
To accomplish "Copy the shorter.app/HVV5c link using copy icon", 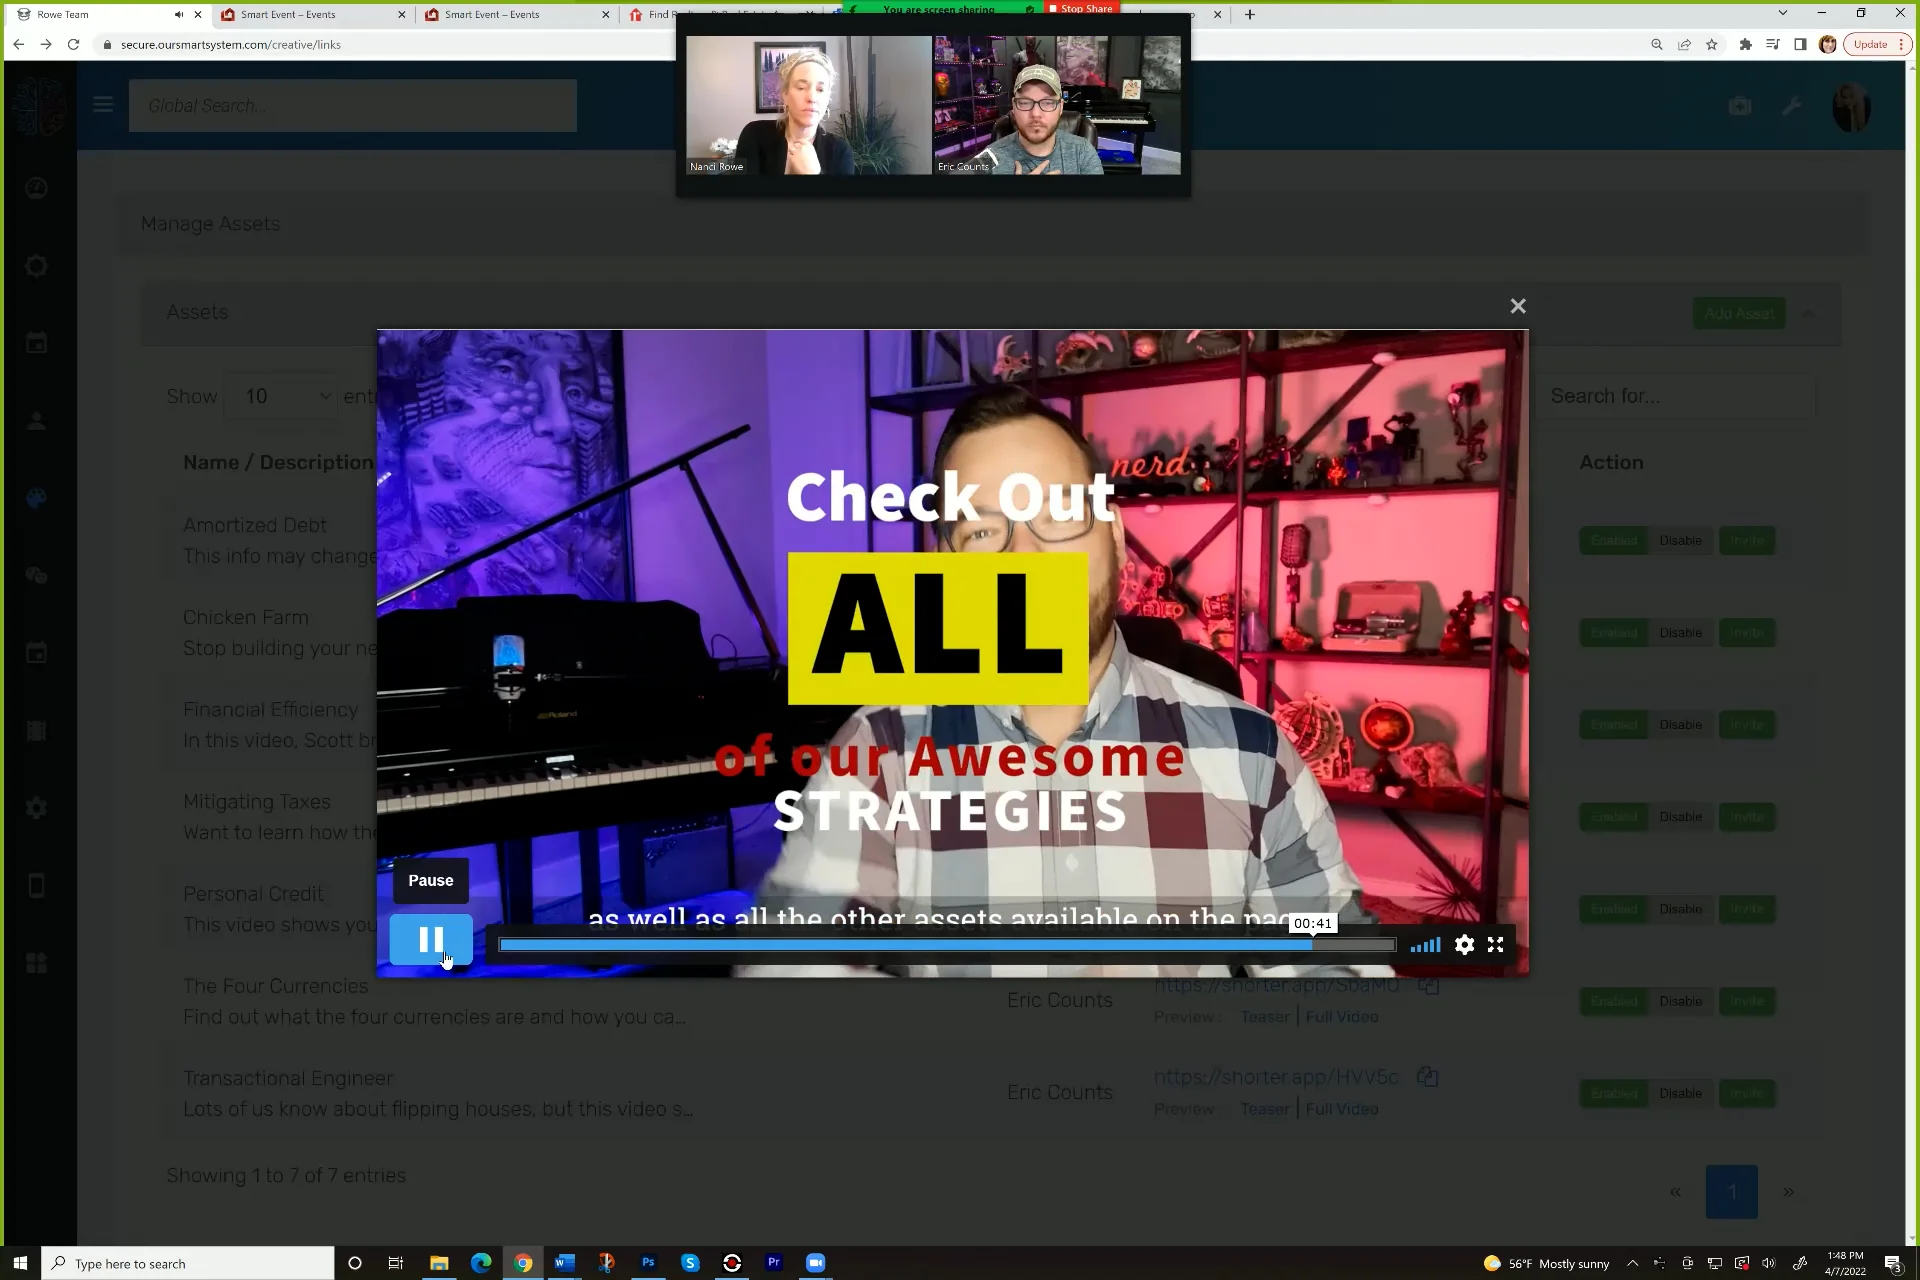I will (1428, 1077).
